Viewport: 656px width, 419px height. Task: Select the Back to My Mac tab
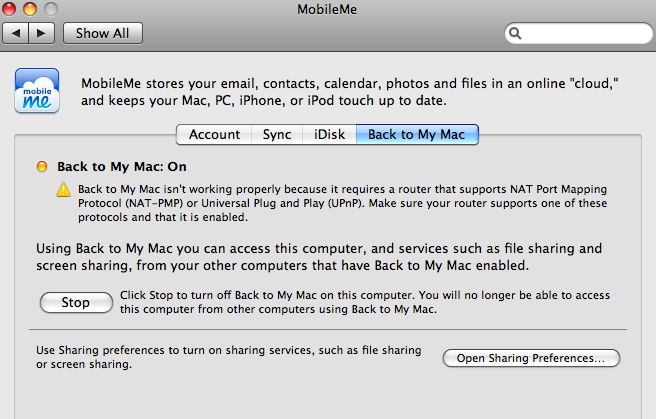point(416,134)
